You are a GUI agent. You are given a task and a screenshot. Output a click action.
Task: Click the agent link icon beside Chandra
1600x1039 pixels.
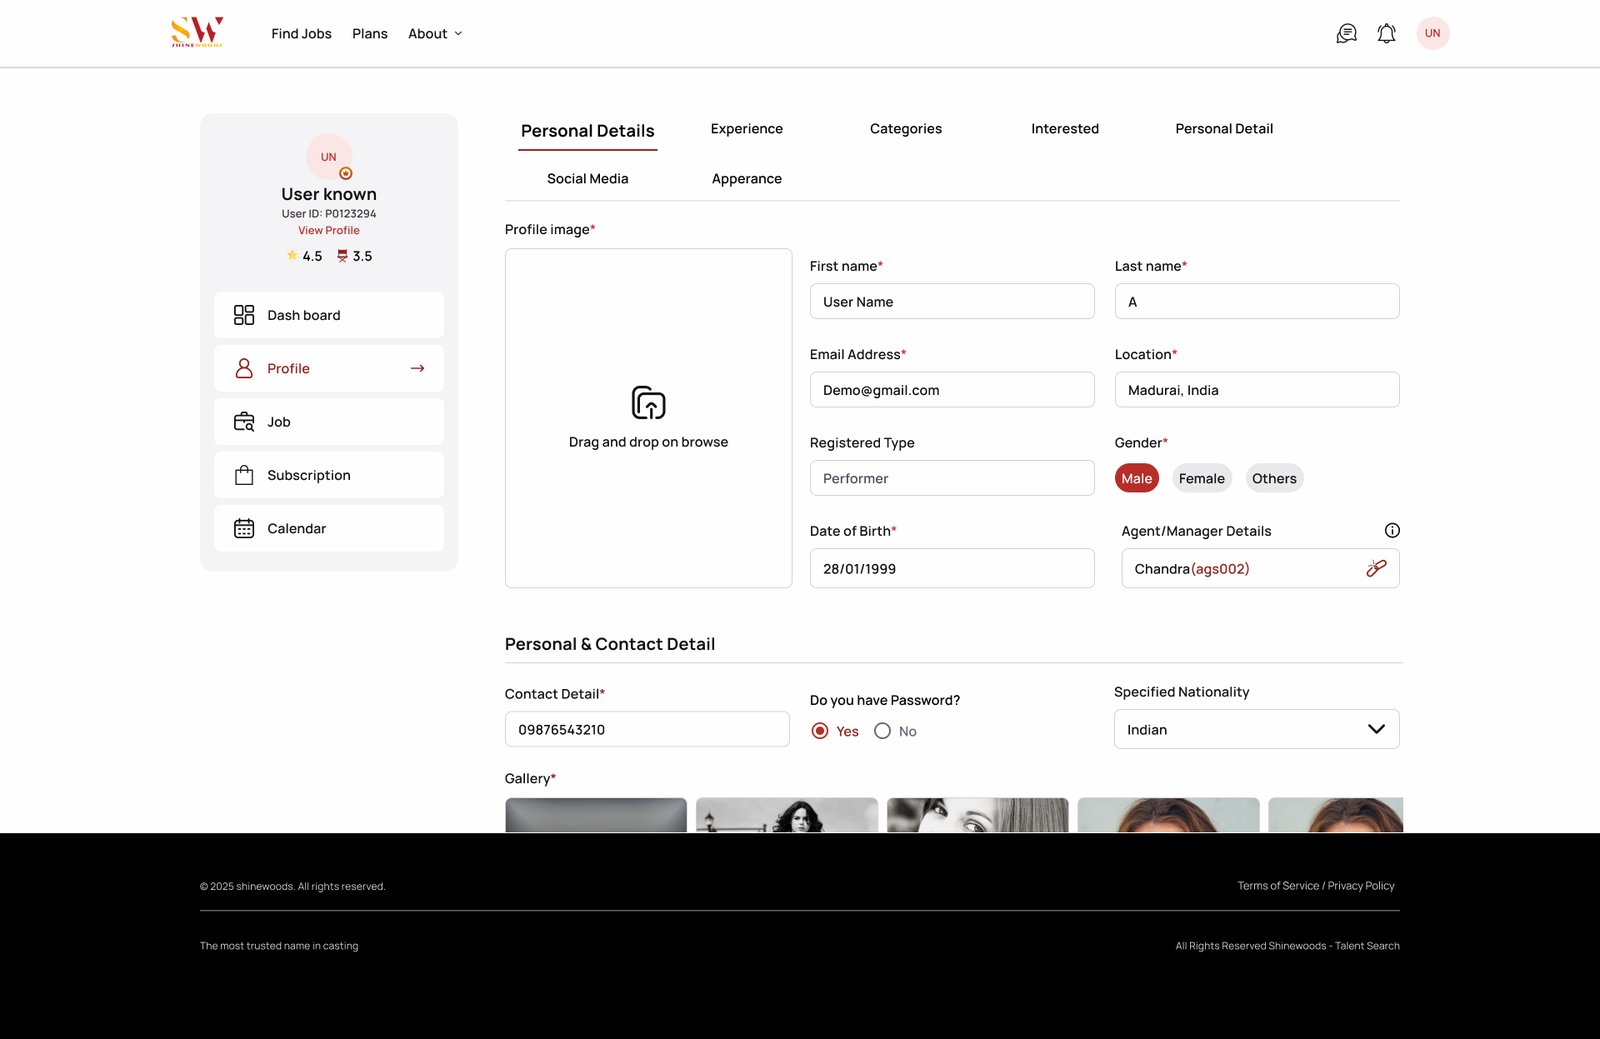click(x=1376, y=568)
